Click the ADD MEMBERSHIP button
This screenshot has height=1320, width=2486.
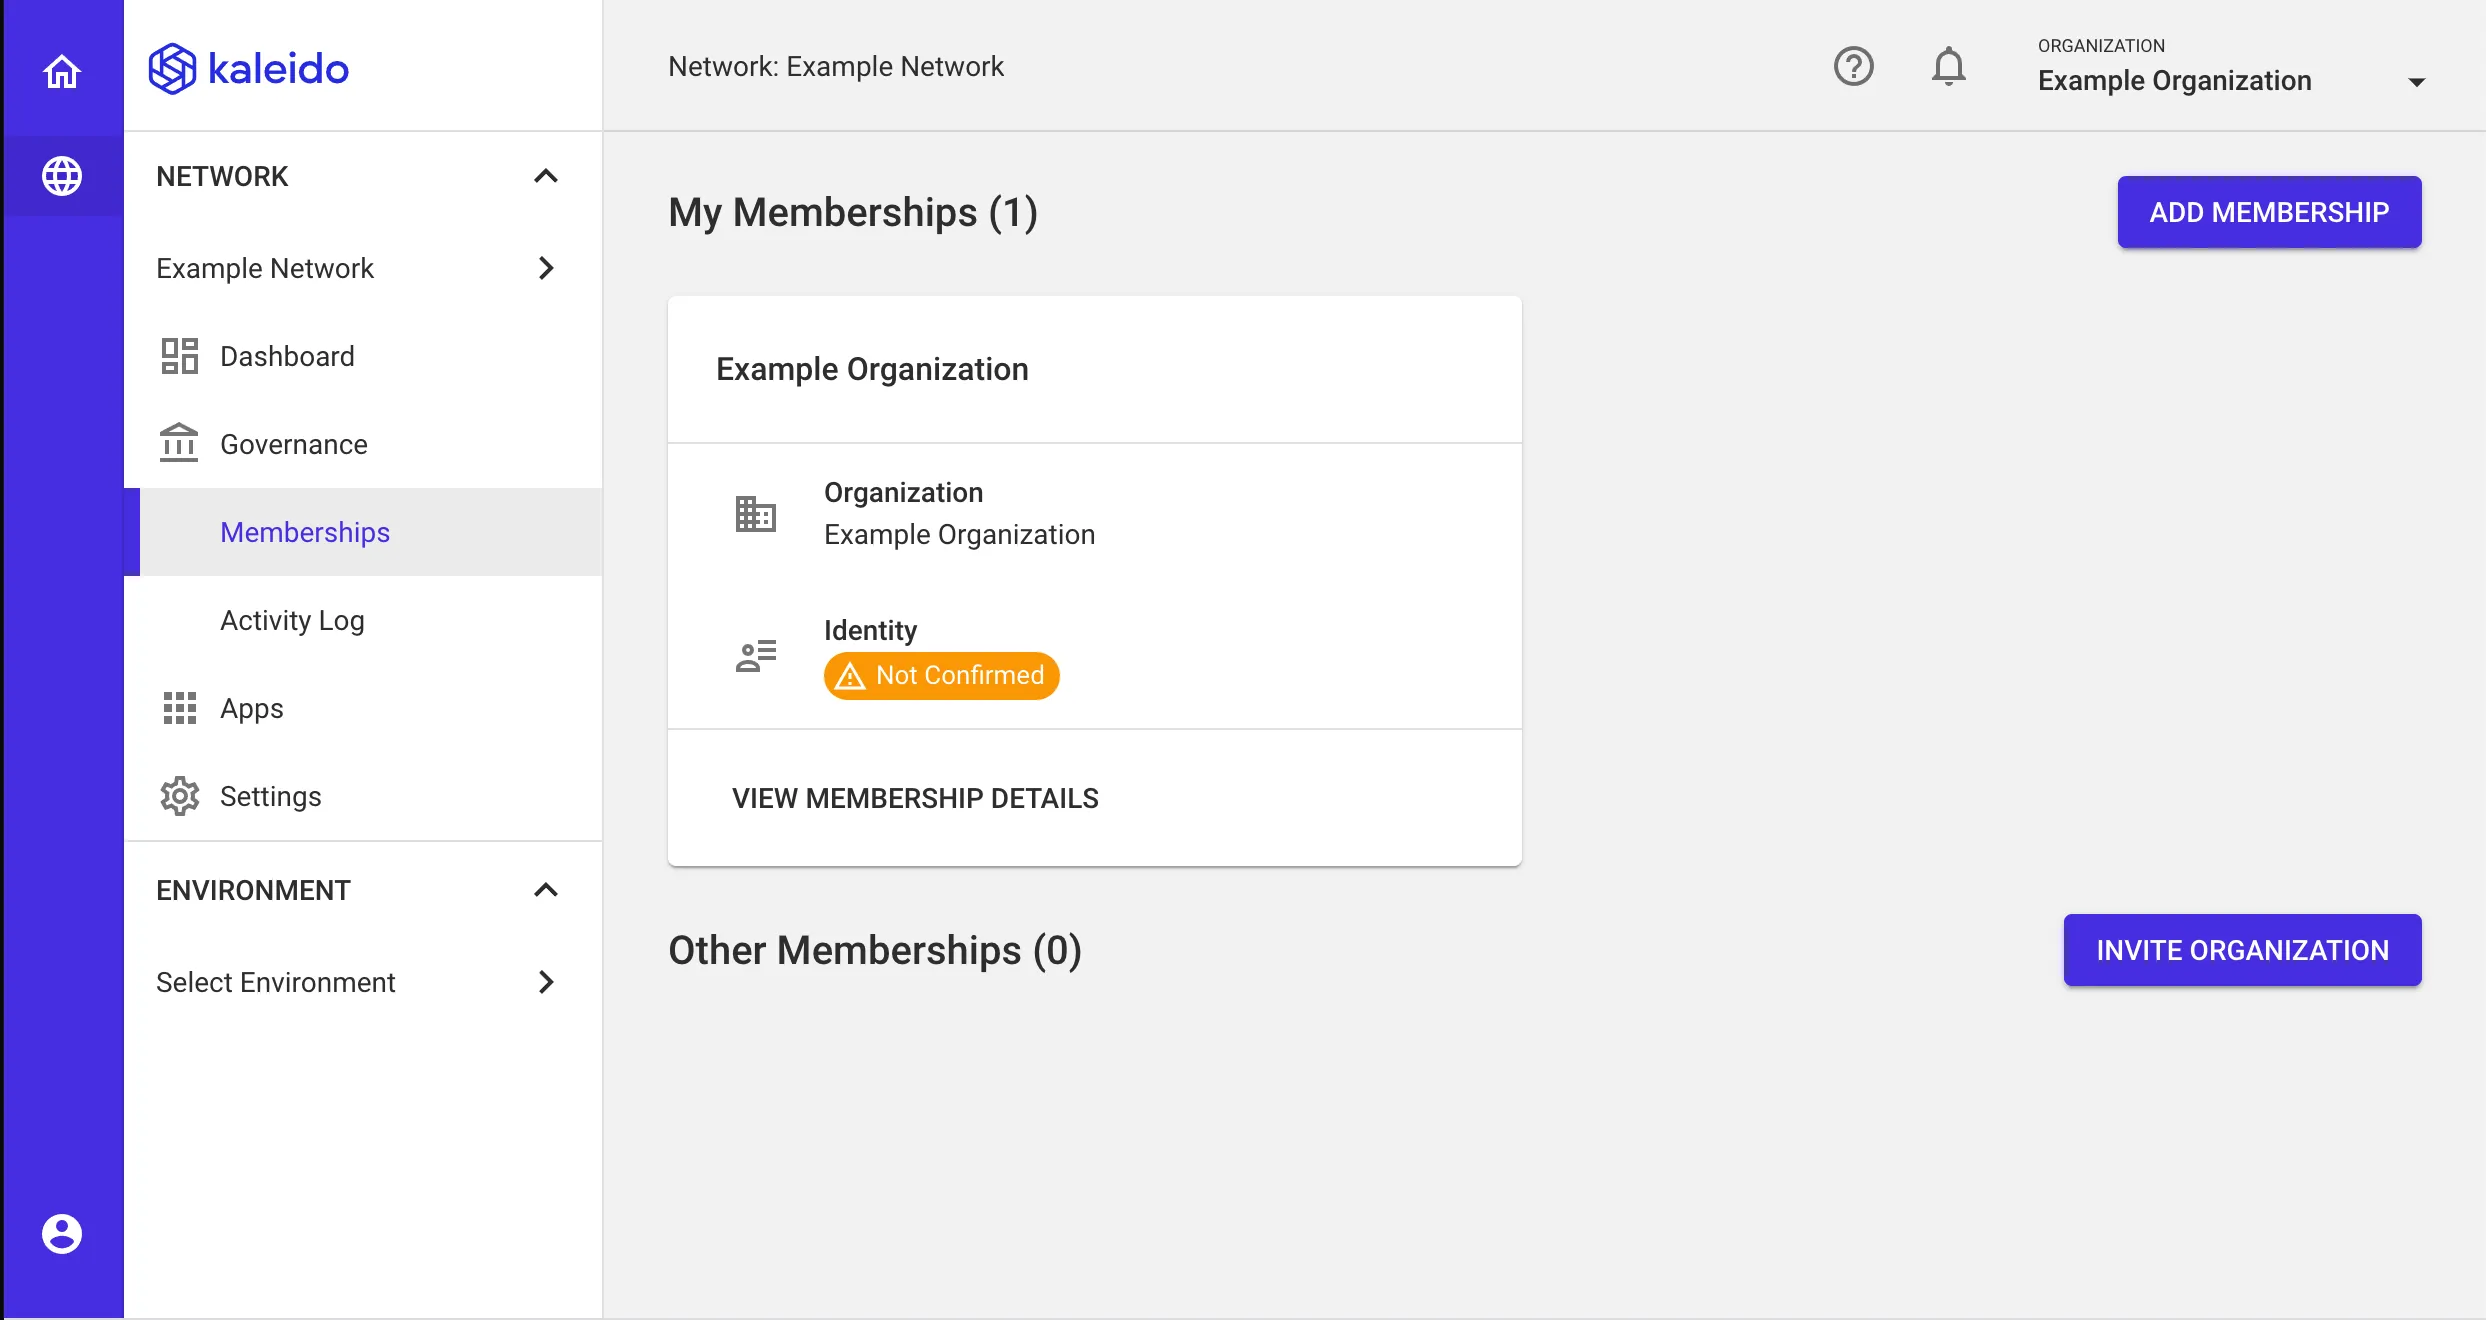click(x=2269, y=212)
